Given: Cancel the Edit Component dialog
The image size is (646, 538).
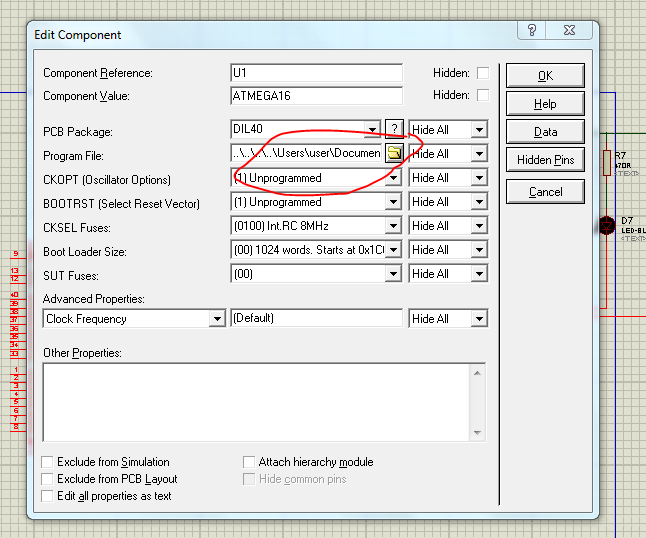Looking at the screenshot, I should click(545, 192).
